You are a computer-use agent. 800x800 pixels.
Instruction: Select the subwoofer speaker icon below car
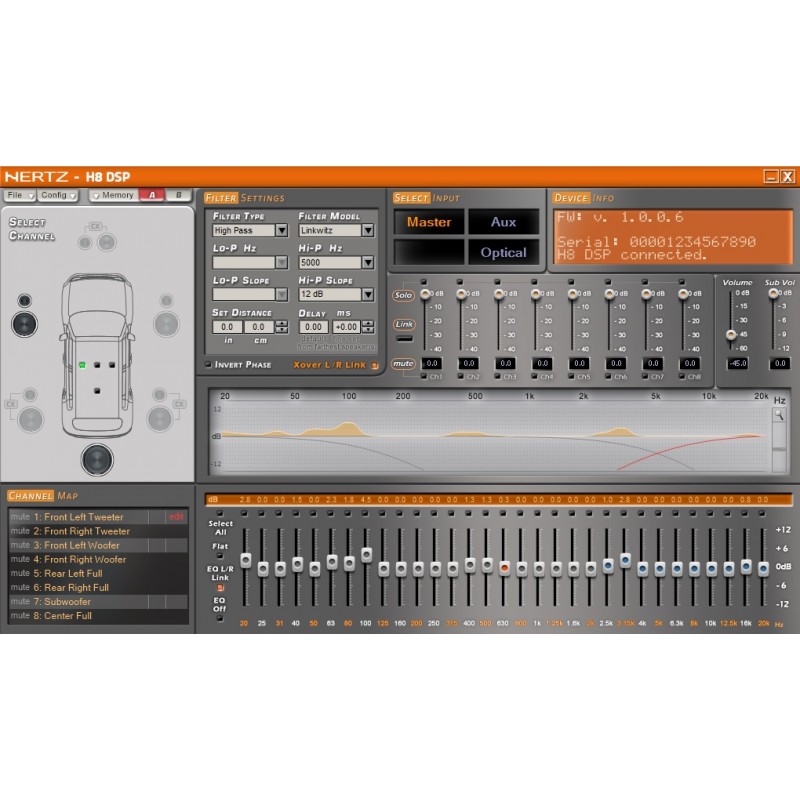97,460
